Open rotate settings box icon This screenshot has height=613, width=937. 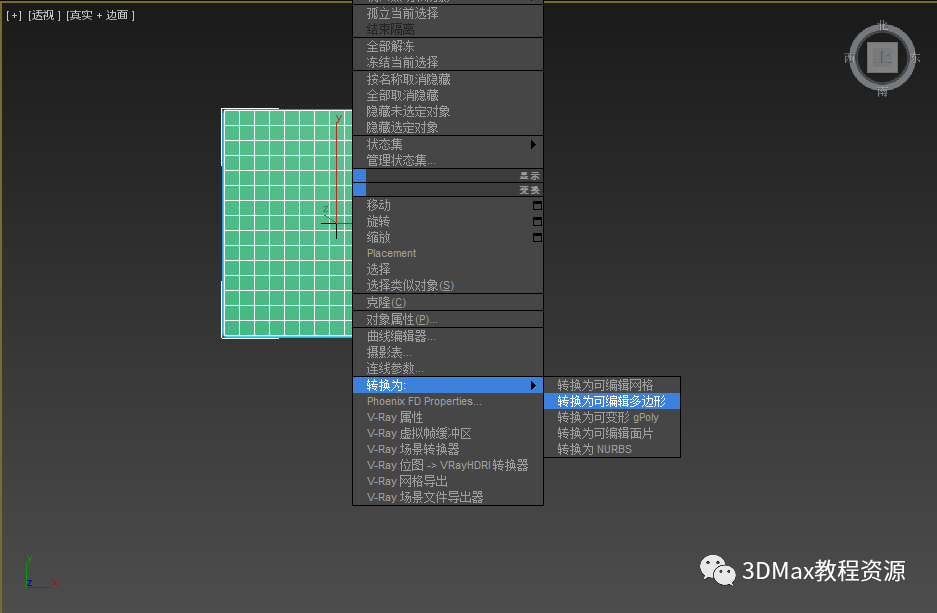[x=537, y=222]
